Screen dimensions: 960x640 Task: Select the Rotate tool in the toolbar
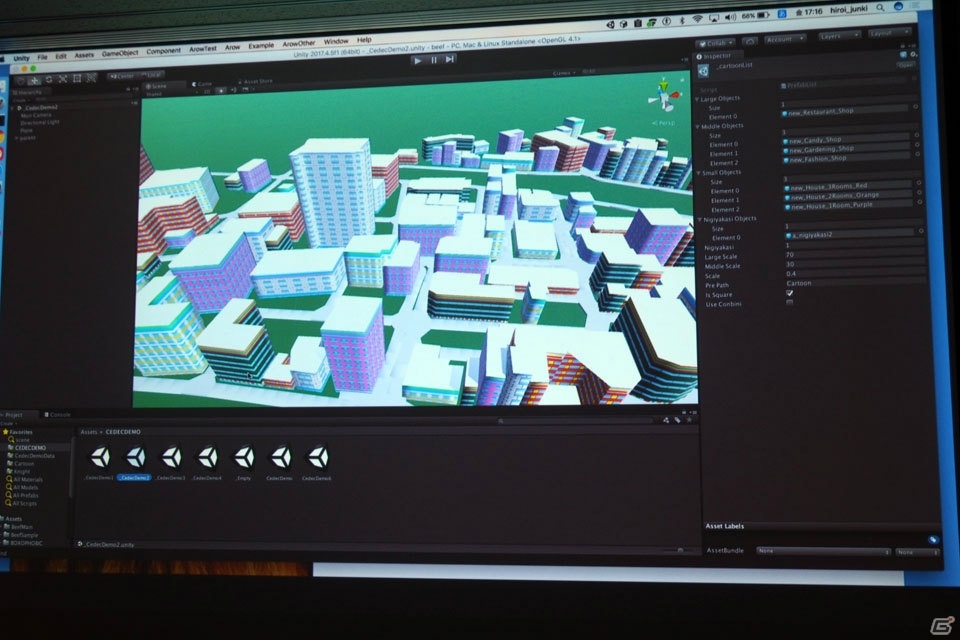coord(49,80)
